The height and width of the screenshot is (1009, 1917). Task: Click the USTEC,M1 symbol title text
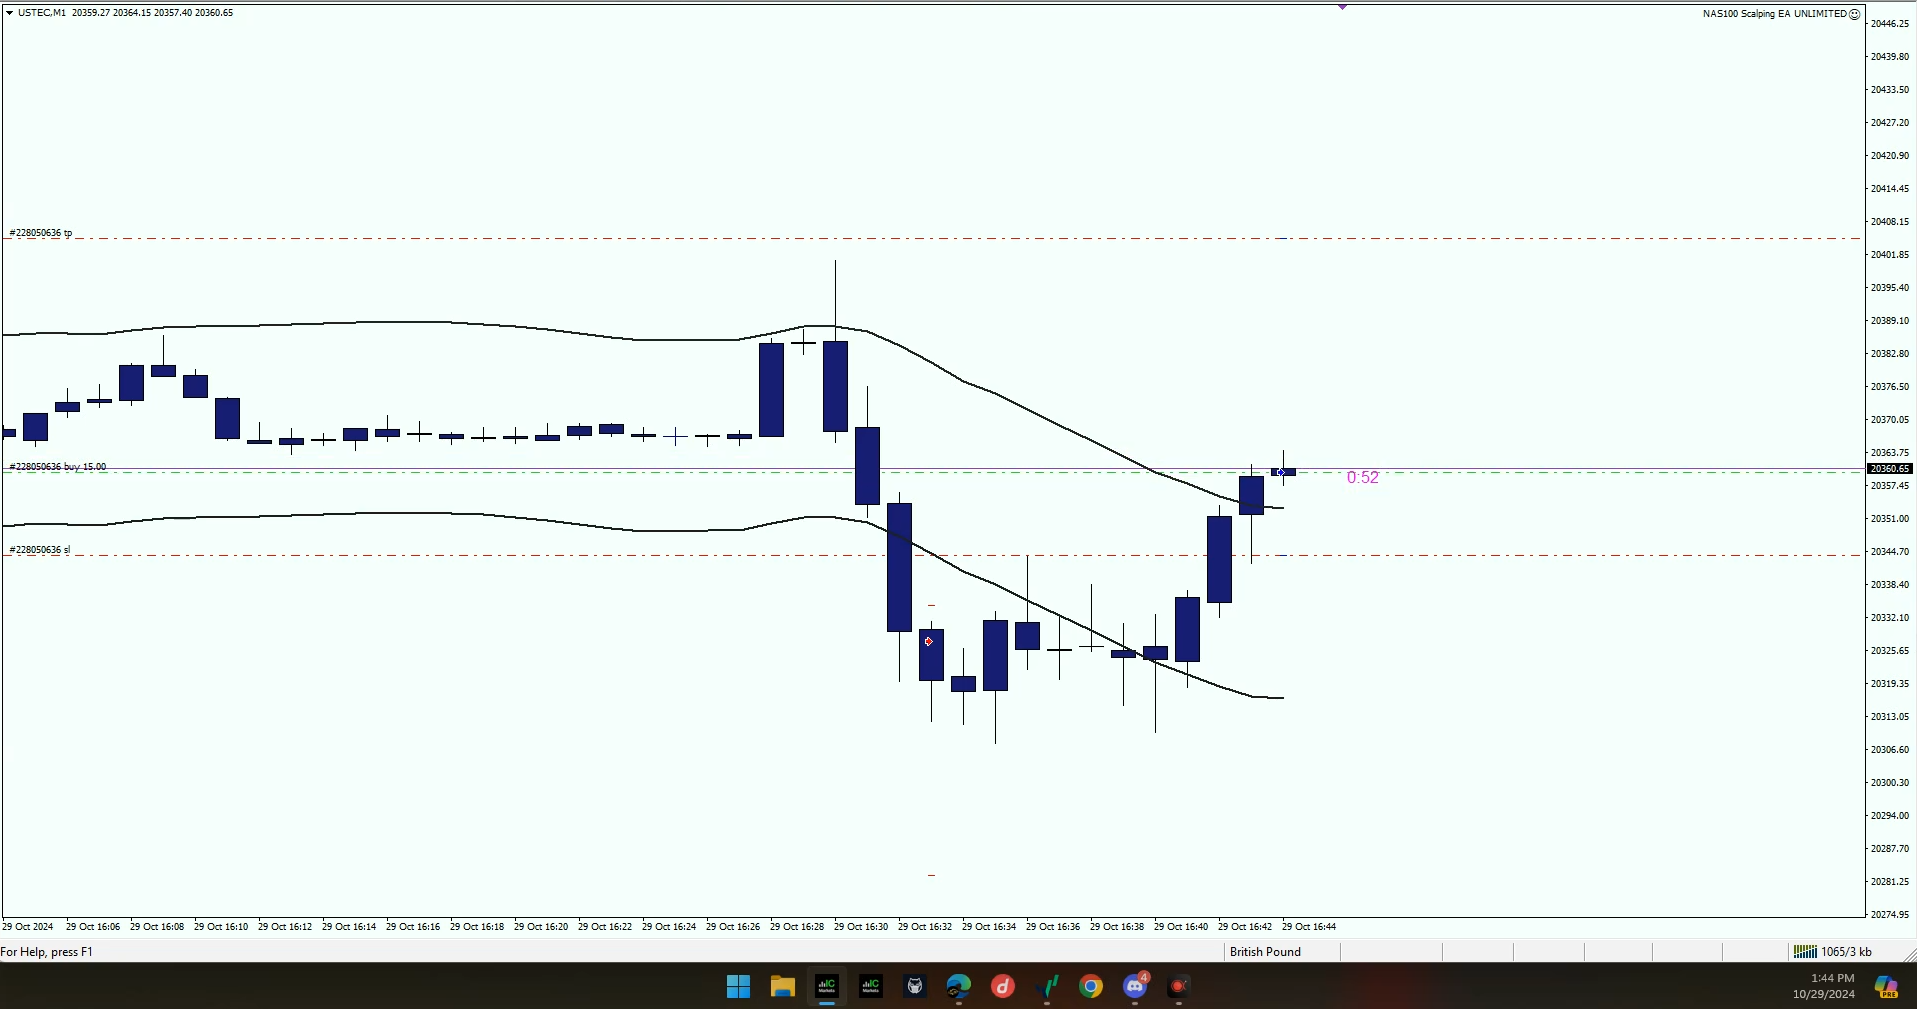(x=42, y=13)
